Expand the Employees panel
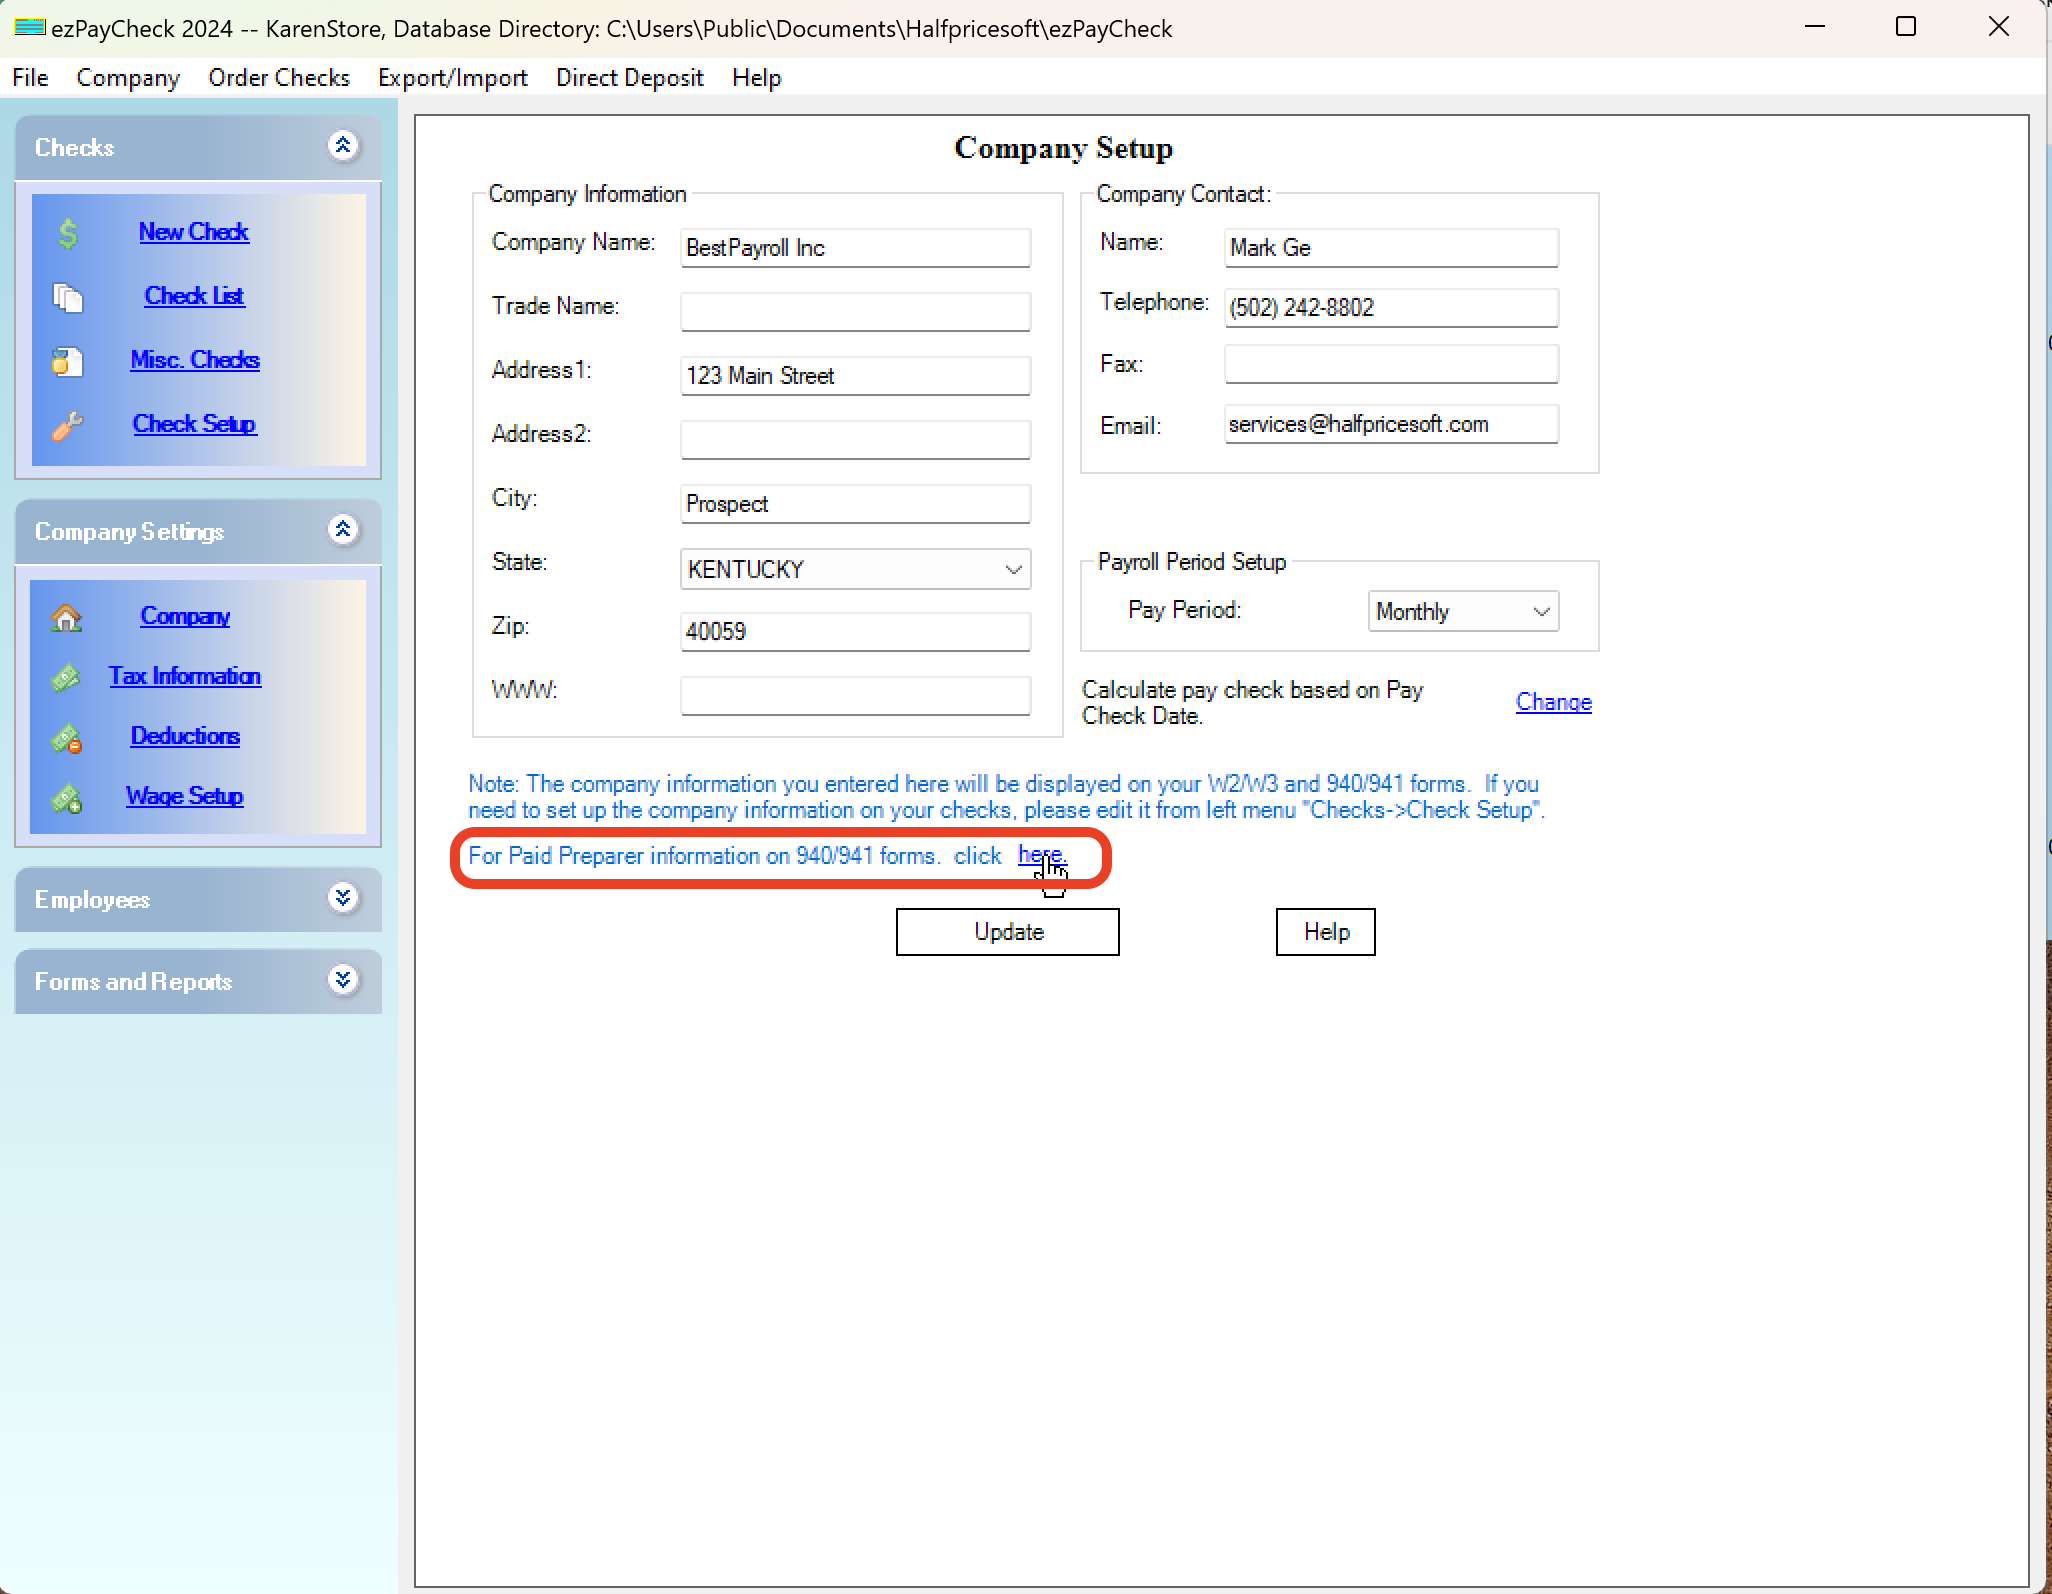Image resolution: width=2052 pixels, height=1594 pixels. (343, 898)
